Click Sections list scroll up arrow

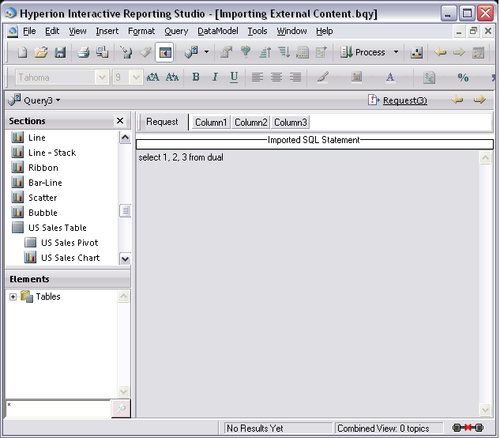click(125, 137)
